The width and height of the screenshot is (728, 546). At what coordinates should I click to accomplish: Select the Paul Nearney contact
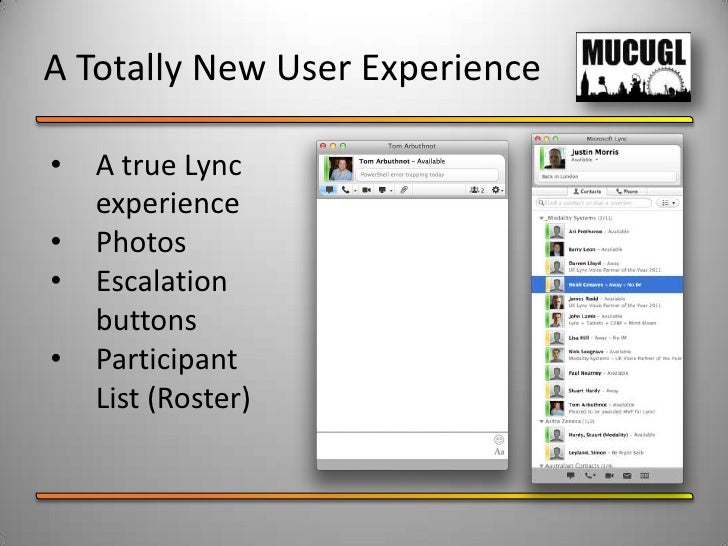click(607, 373)
